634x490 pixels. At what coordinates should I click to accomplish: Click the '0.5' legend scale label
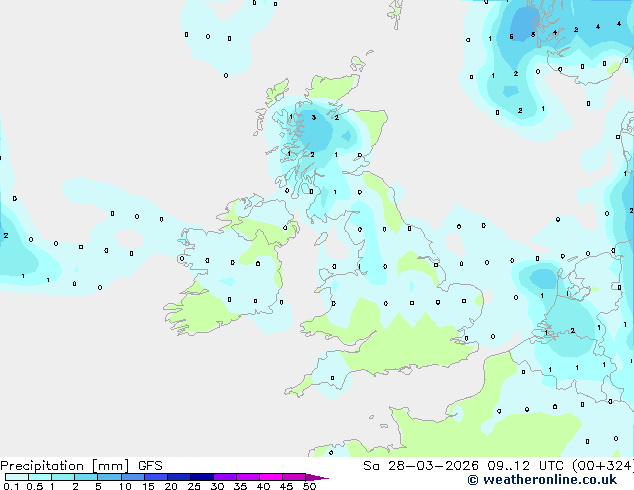(35, 486)
